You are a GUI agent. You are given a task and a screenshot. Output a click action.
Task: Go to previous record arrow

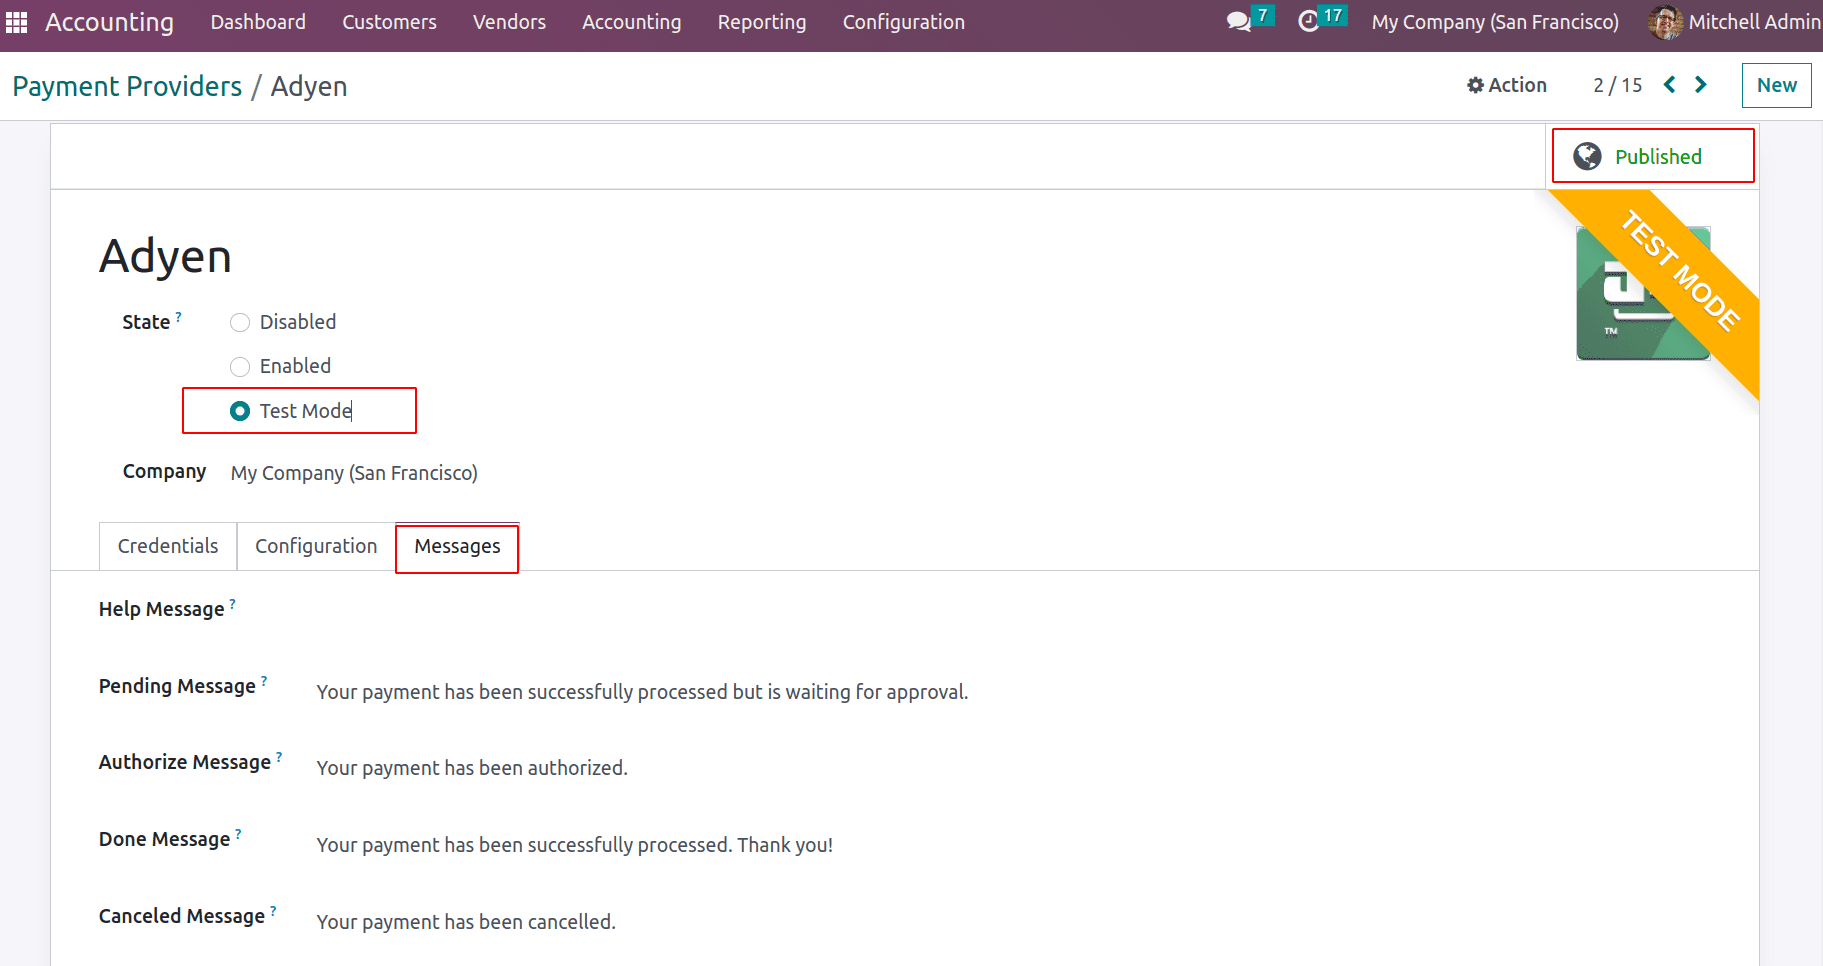click(x=1669, y=85)
